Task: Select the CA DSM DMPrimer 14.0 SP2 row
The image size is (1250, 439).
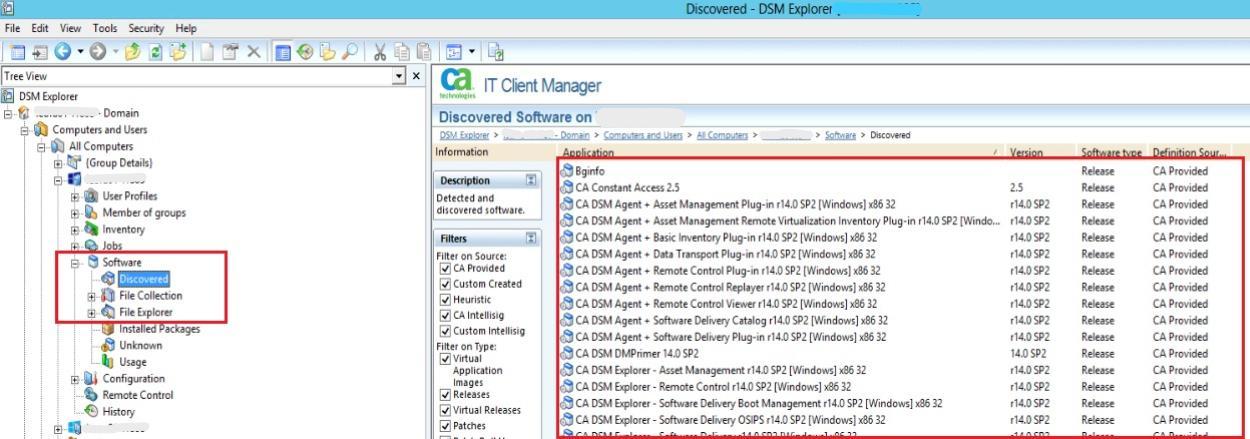Action: tap(900, 353)
